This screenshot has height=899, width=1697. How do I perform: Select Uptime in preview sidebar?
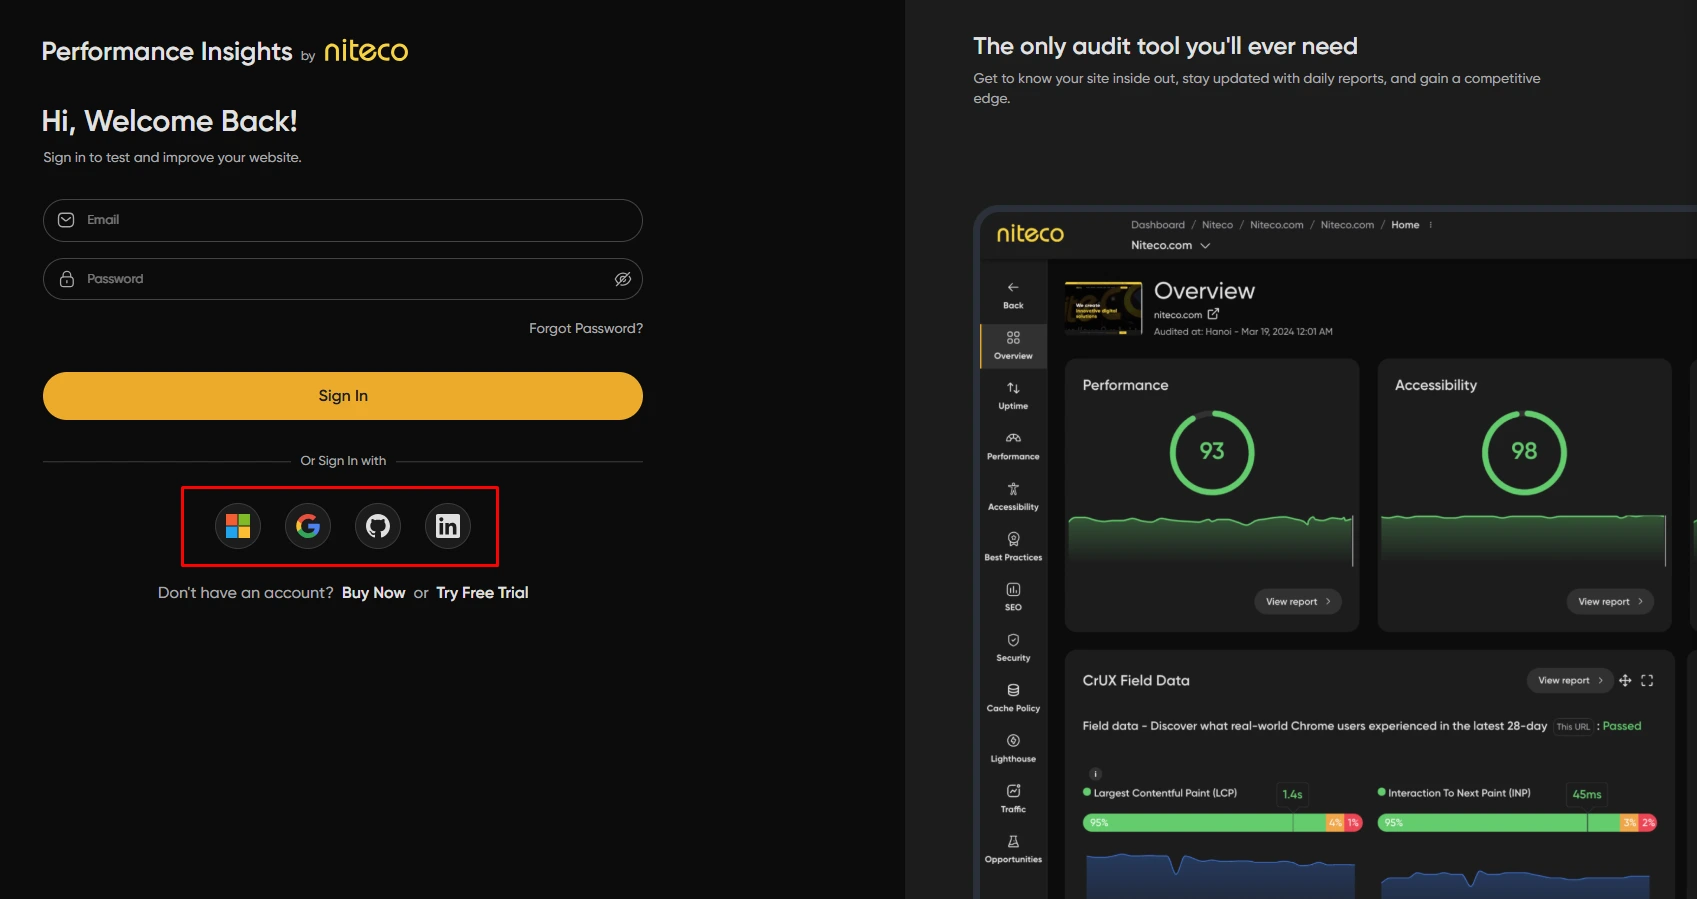(1013, 396)
